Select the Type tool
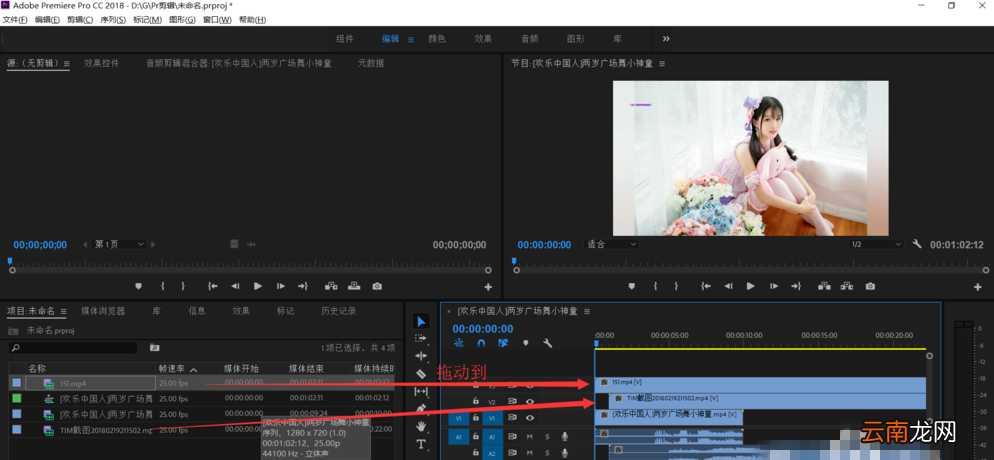The image size is (994, 460). pos(421,444)
